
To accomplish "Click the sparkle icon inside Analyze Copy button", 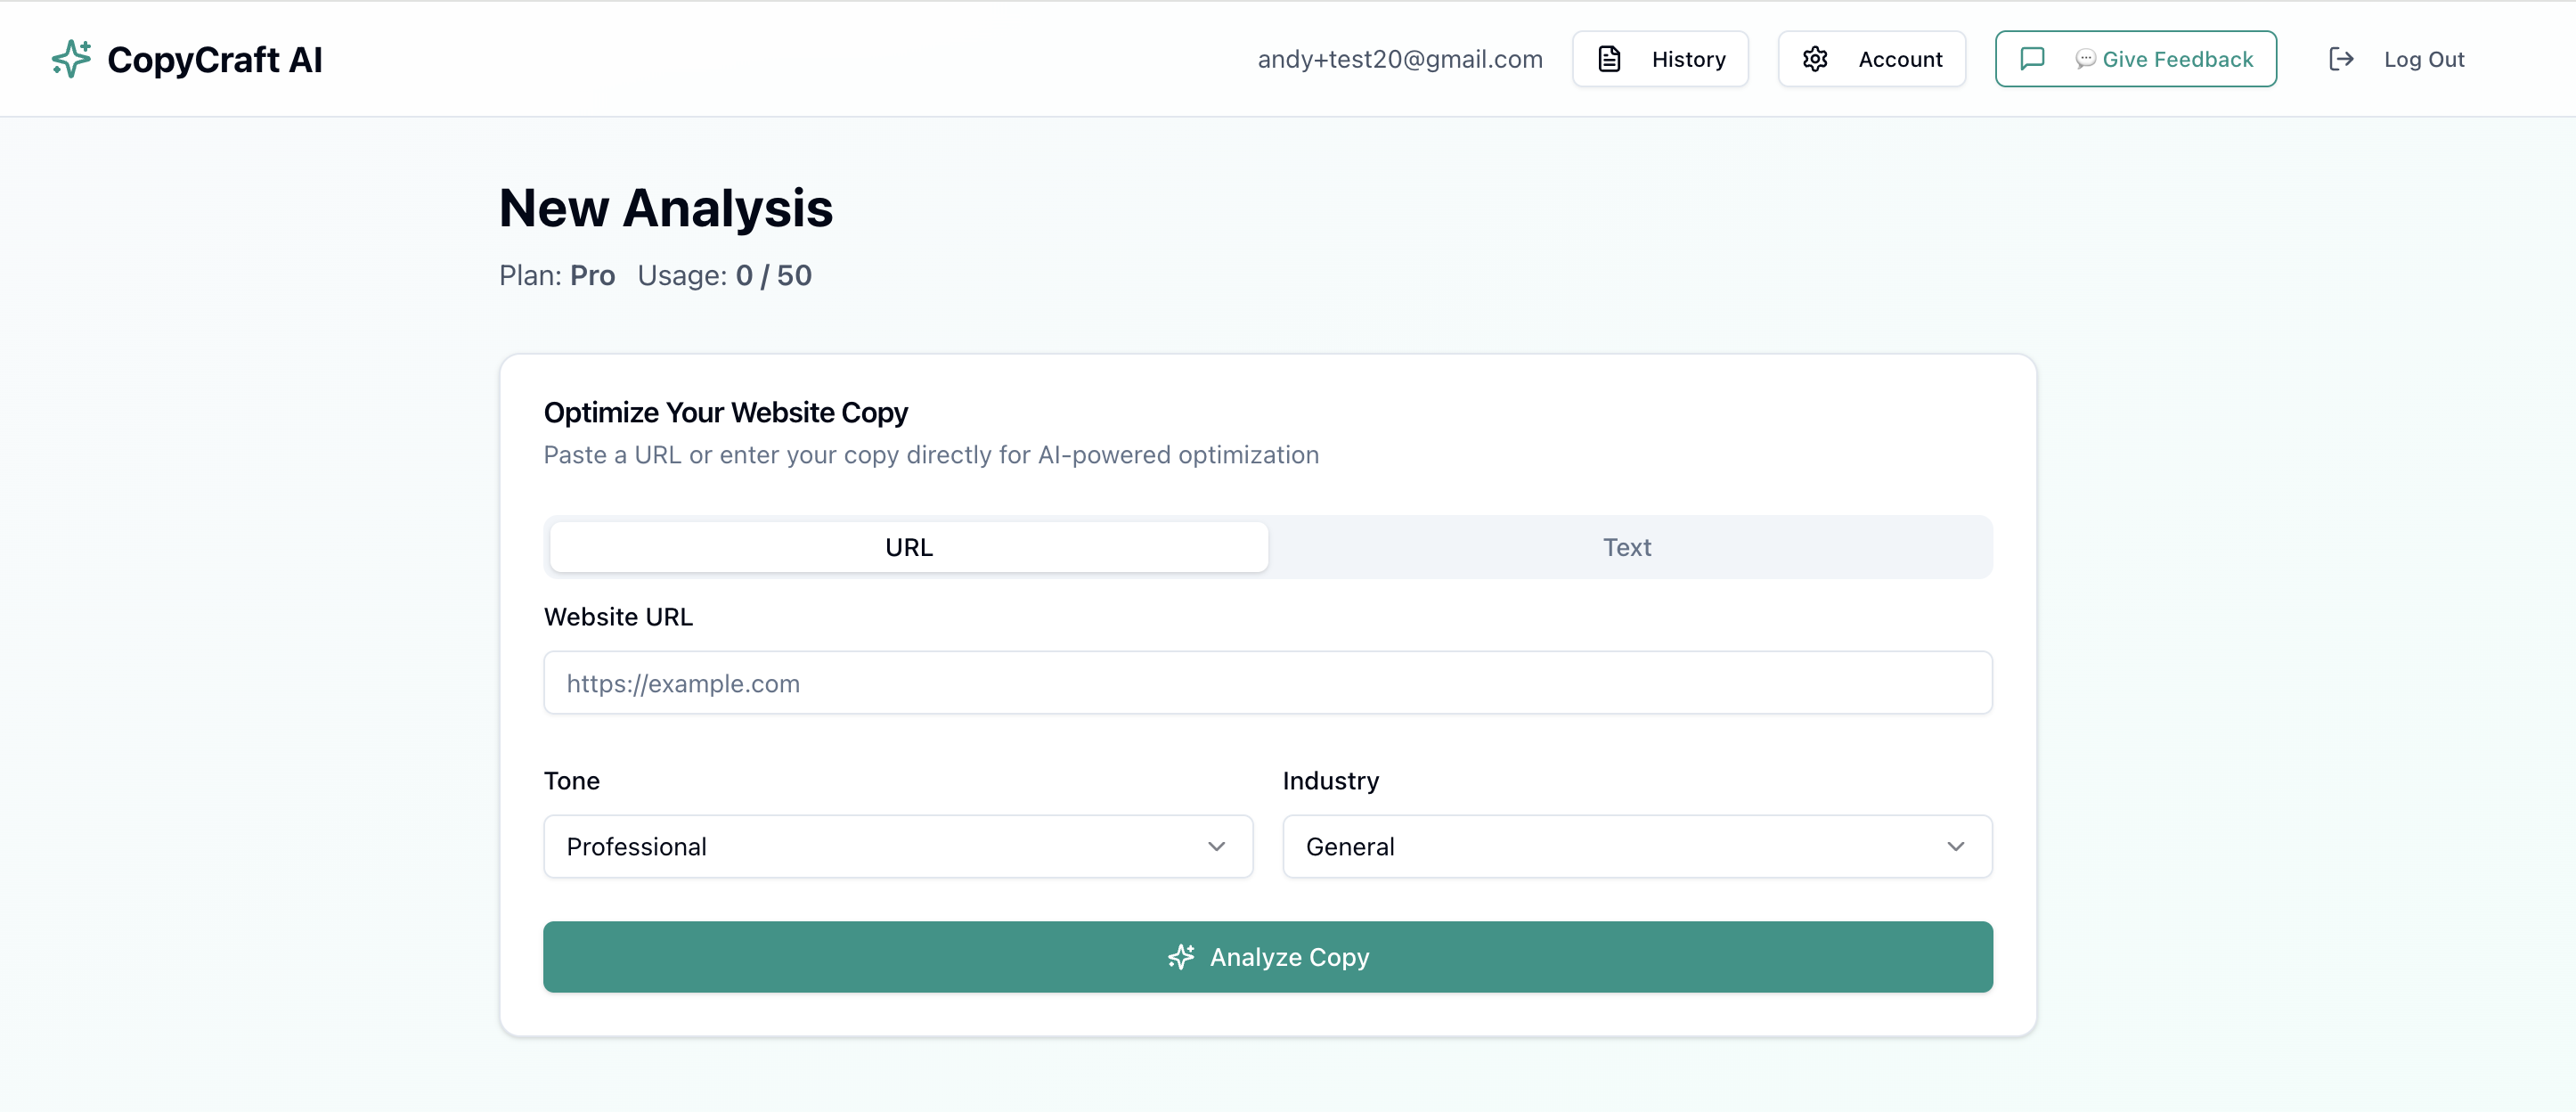I will tap(1180, 957).
